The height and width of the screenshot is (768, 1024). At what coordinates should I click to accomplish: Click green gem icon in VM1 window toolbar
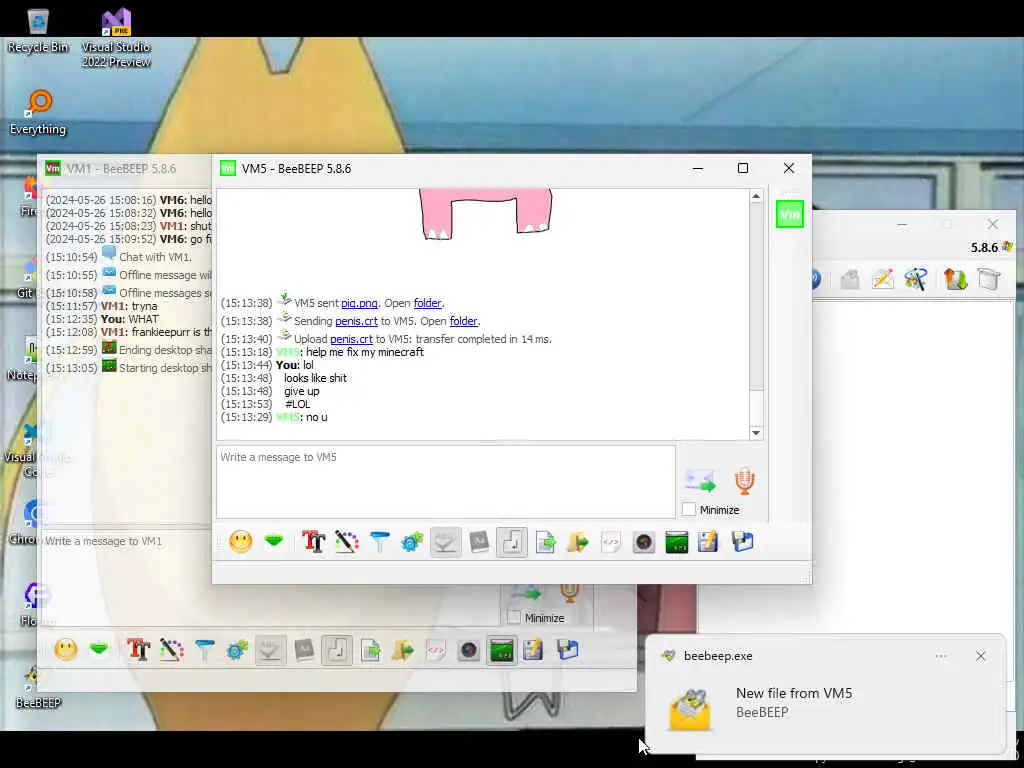(x=99, y=650)
